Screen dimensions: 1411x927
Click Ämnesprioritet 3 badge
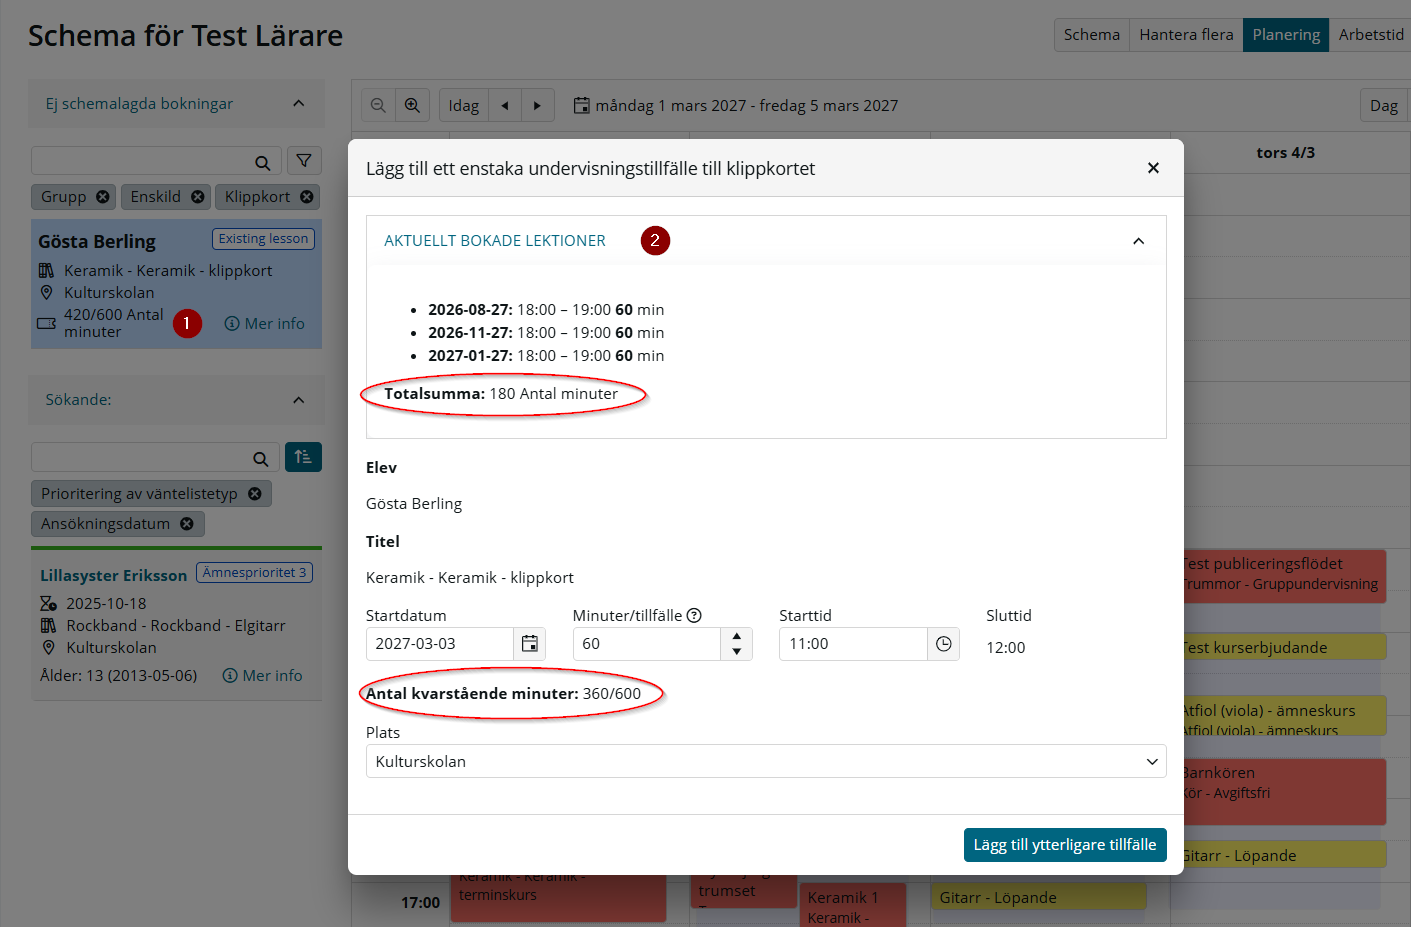pyautogui.click(x=254, y=573)
